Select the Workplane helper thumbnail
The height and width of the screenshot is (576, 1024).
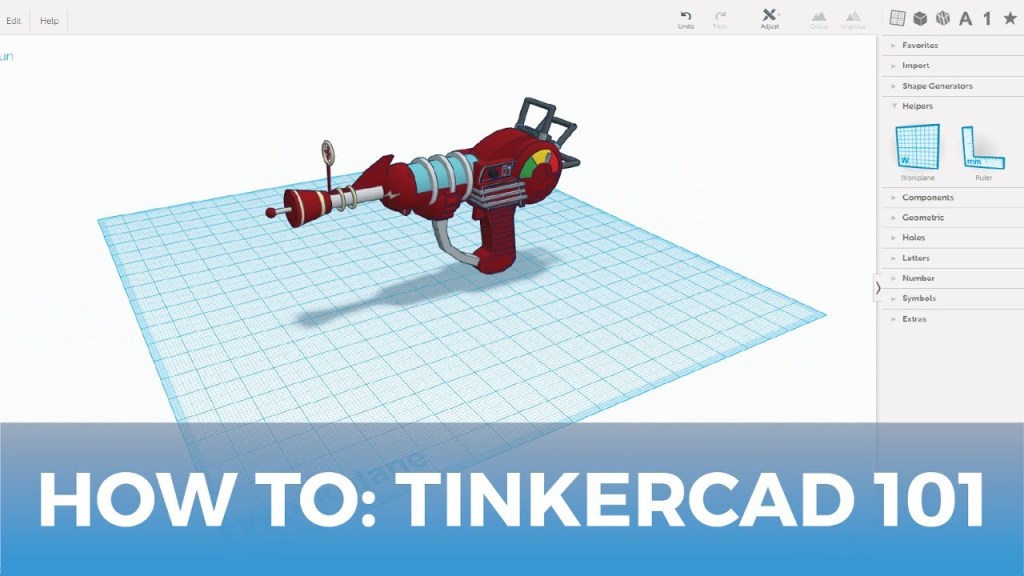click(917, 147)
